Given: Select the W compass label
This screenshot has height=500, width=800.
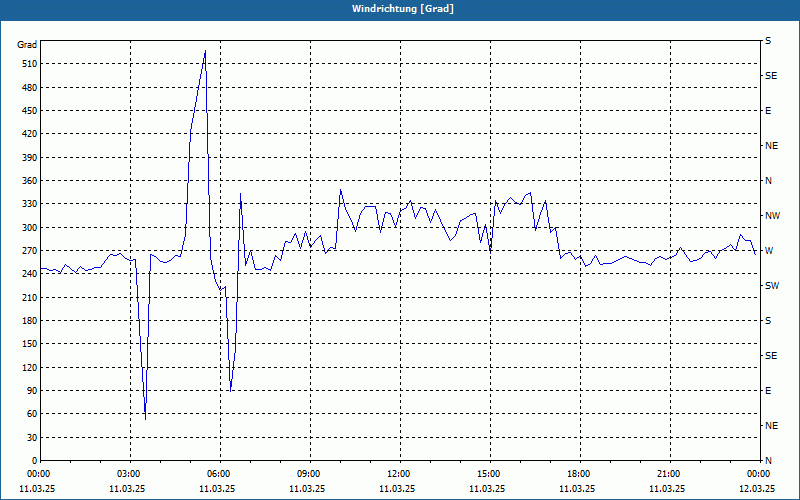Looking at the screenshot, I should [x=769, y=251].
